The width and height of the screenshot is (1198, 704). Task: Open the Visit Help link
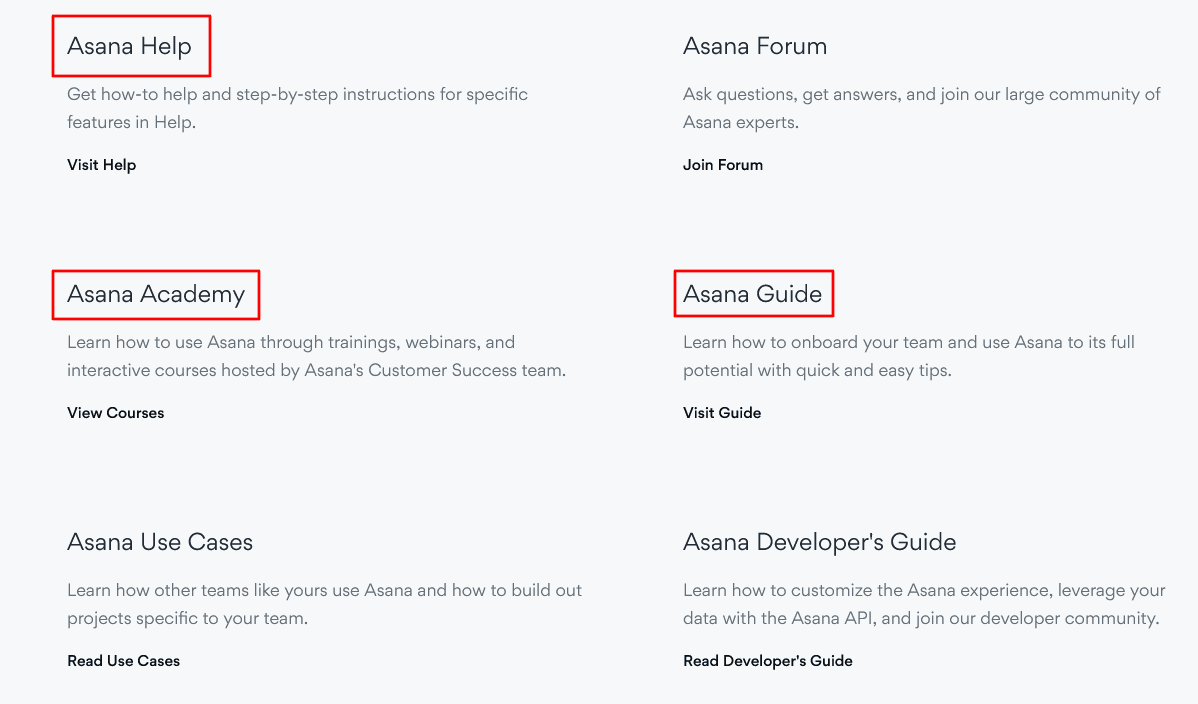click(101, 165)
